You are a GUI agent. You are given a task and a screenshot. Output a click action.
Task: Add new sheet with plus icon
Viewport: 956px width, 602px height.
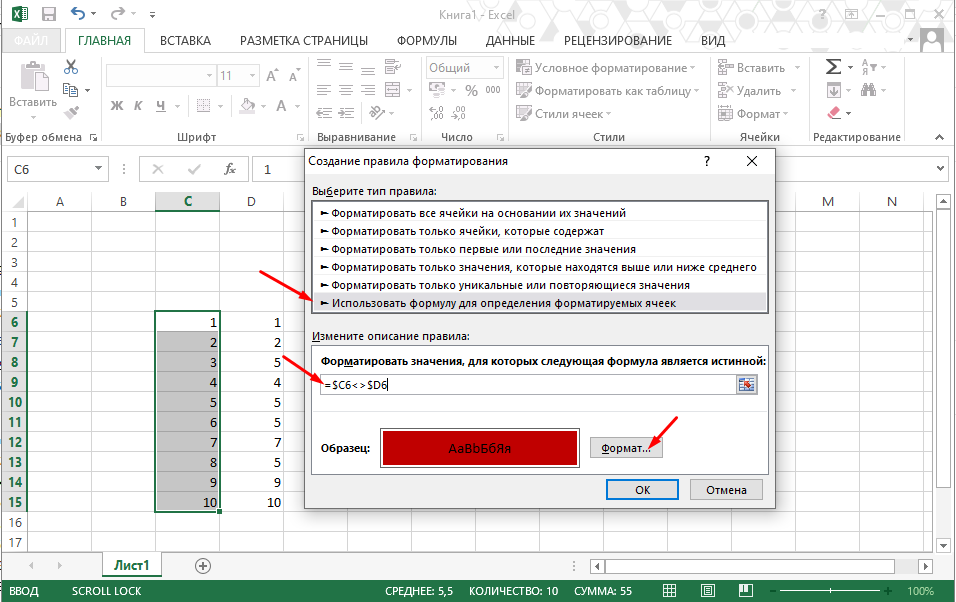pos(203,566)
